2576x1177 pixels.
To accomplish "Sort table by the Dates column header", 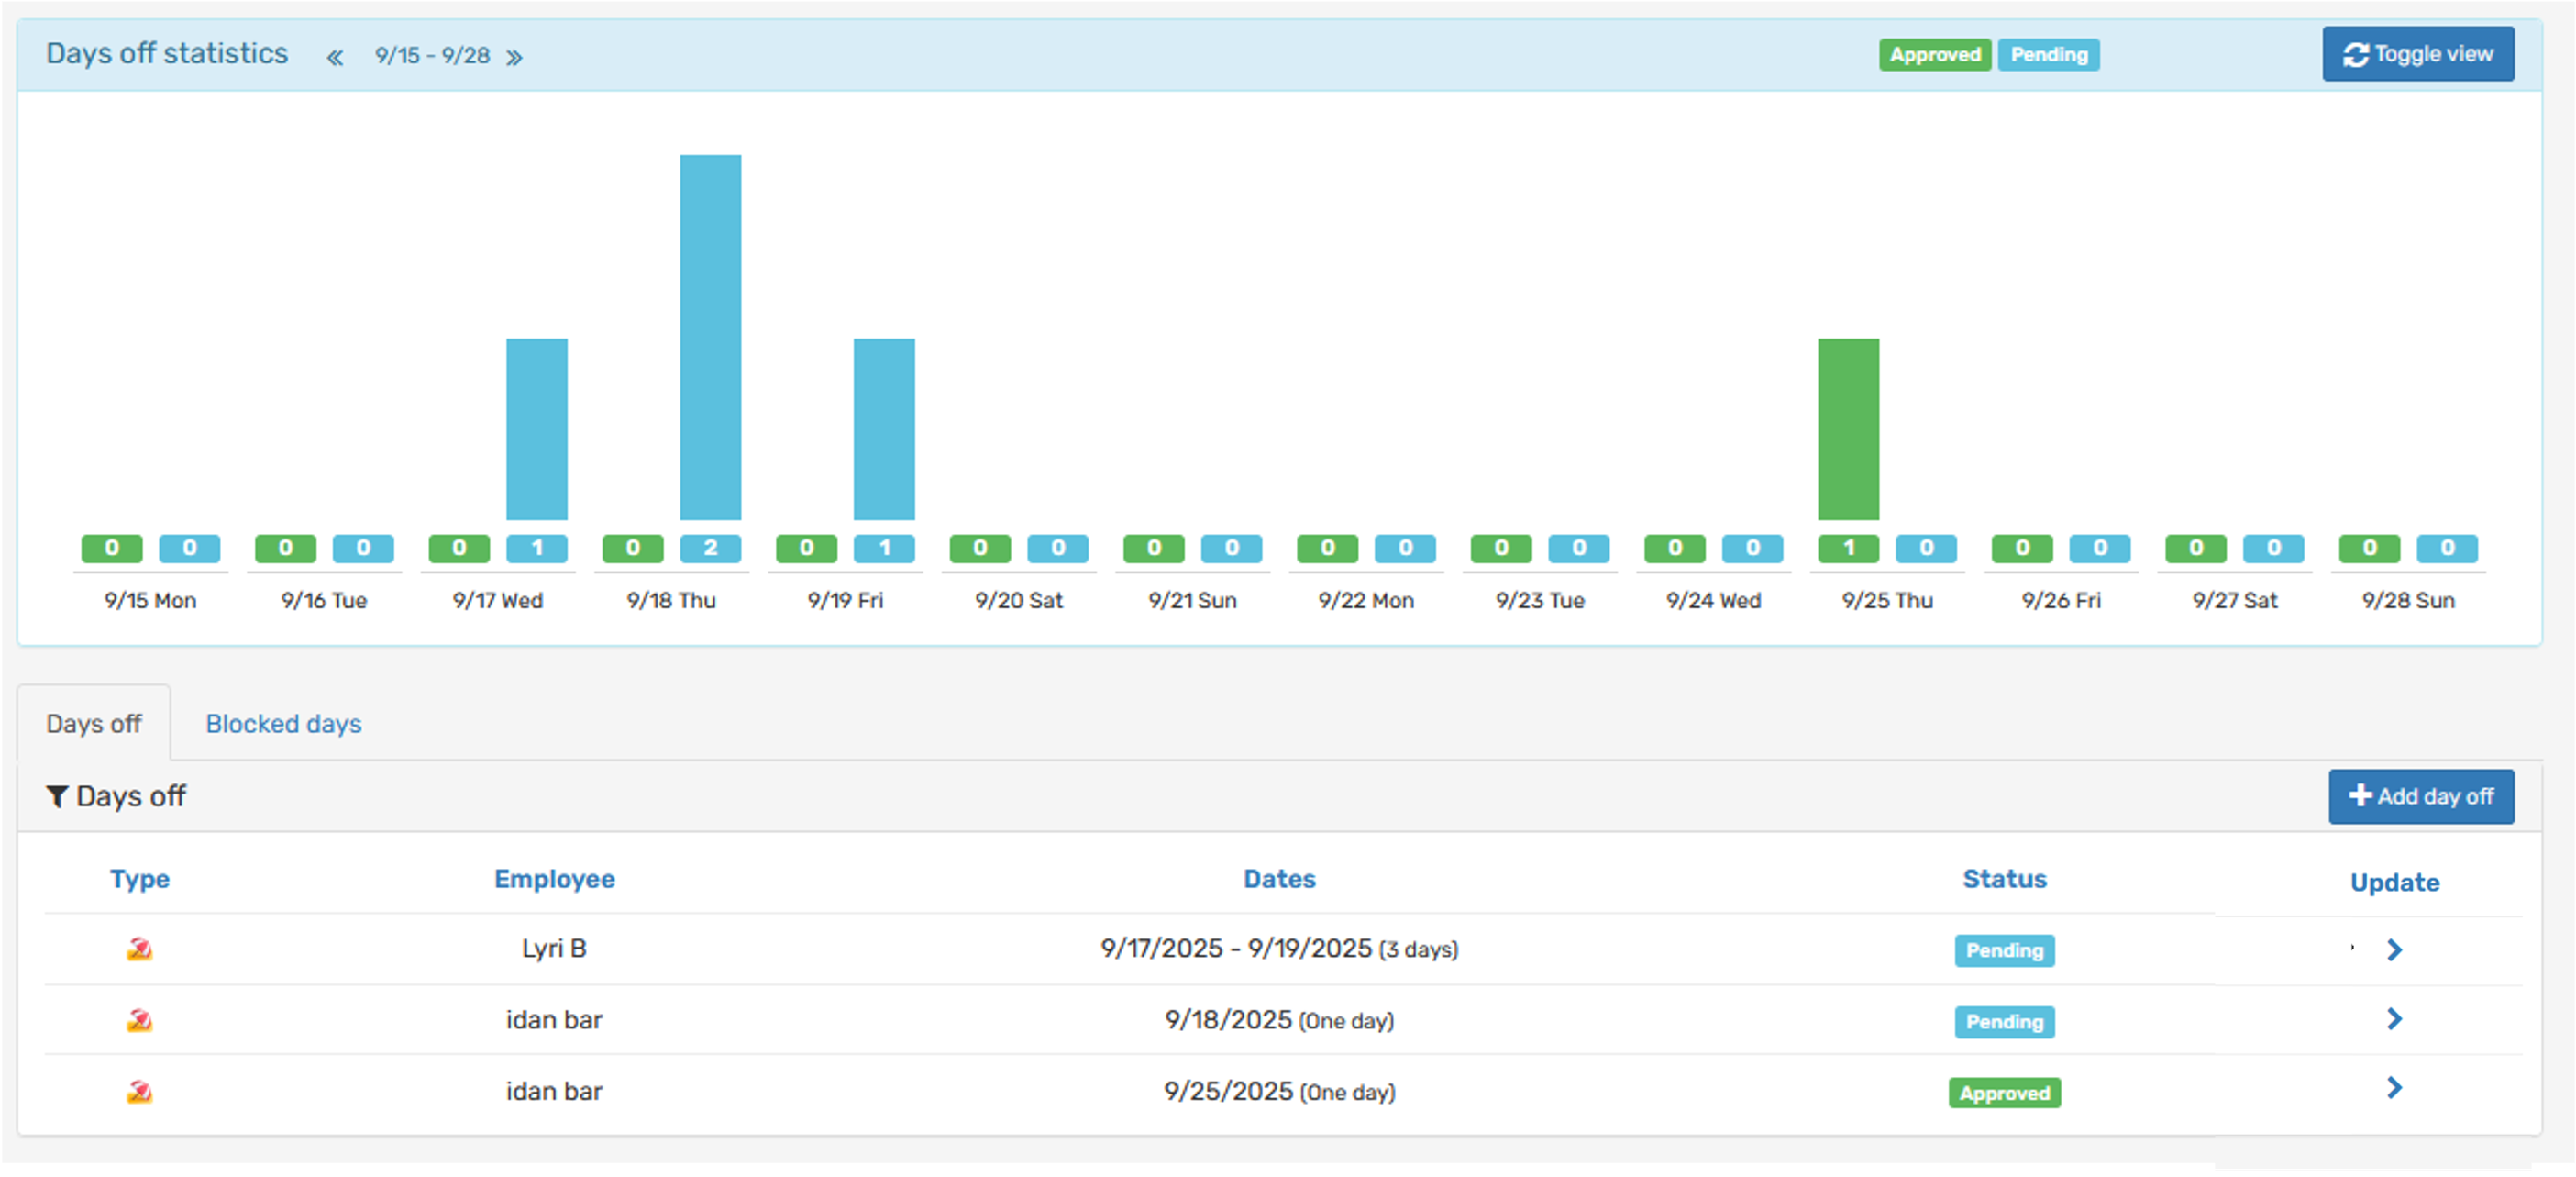I will pyautogui.click(x=1279, y=879).
